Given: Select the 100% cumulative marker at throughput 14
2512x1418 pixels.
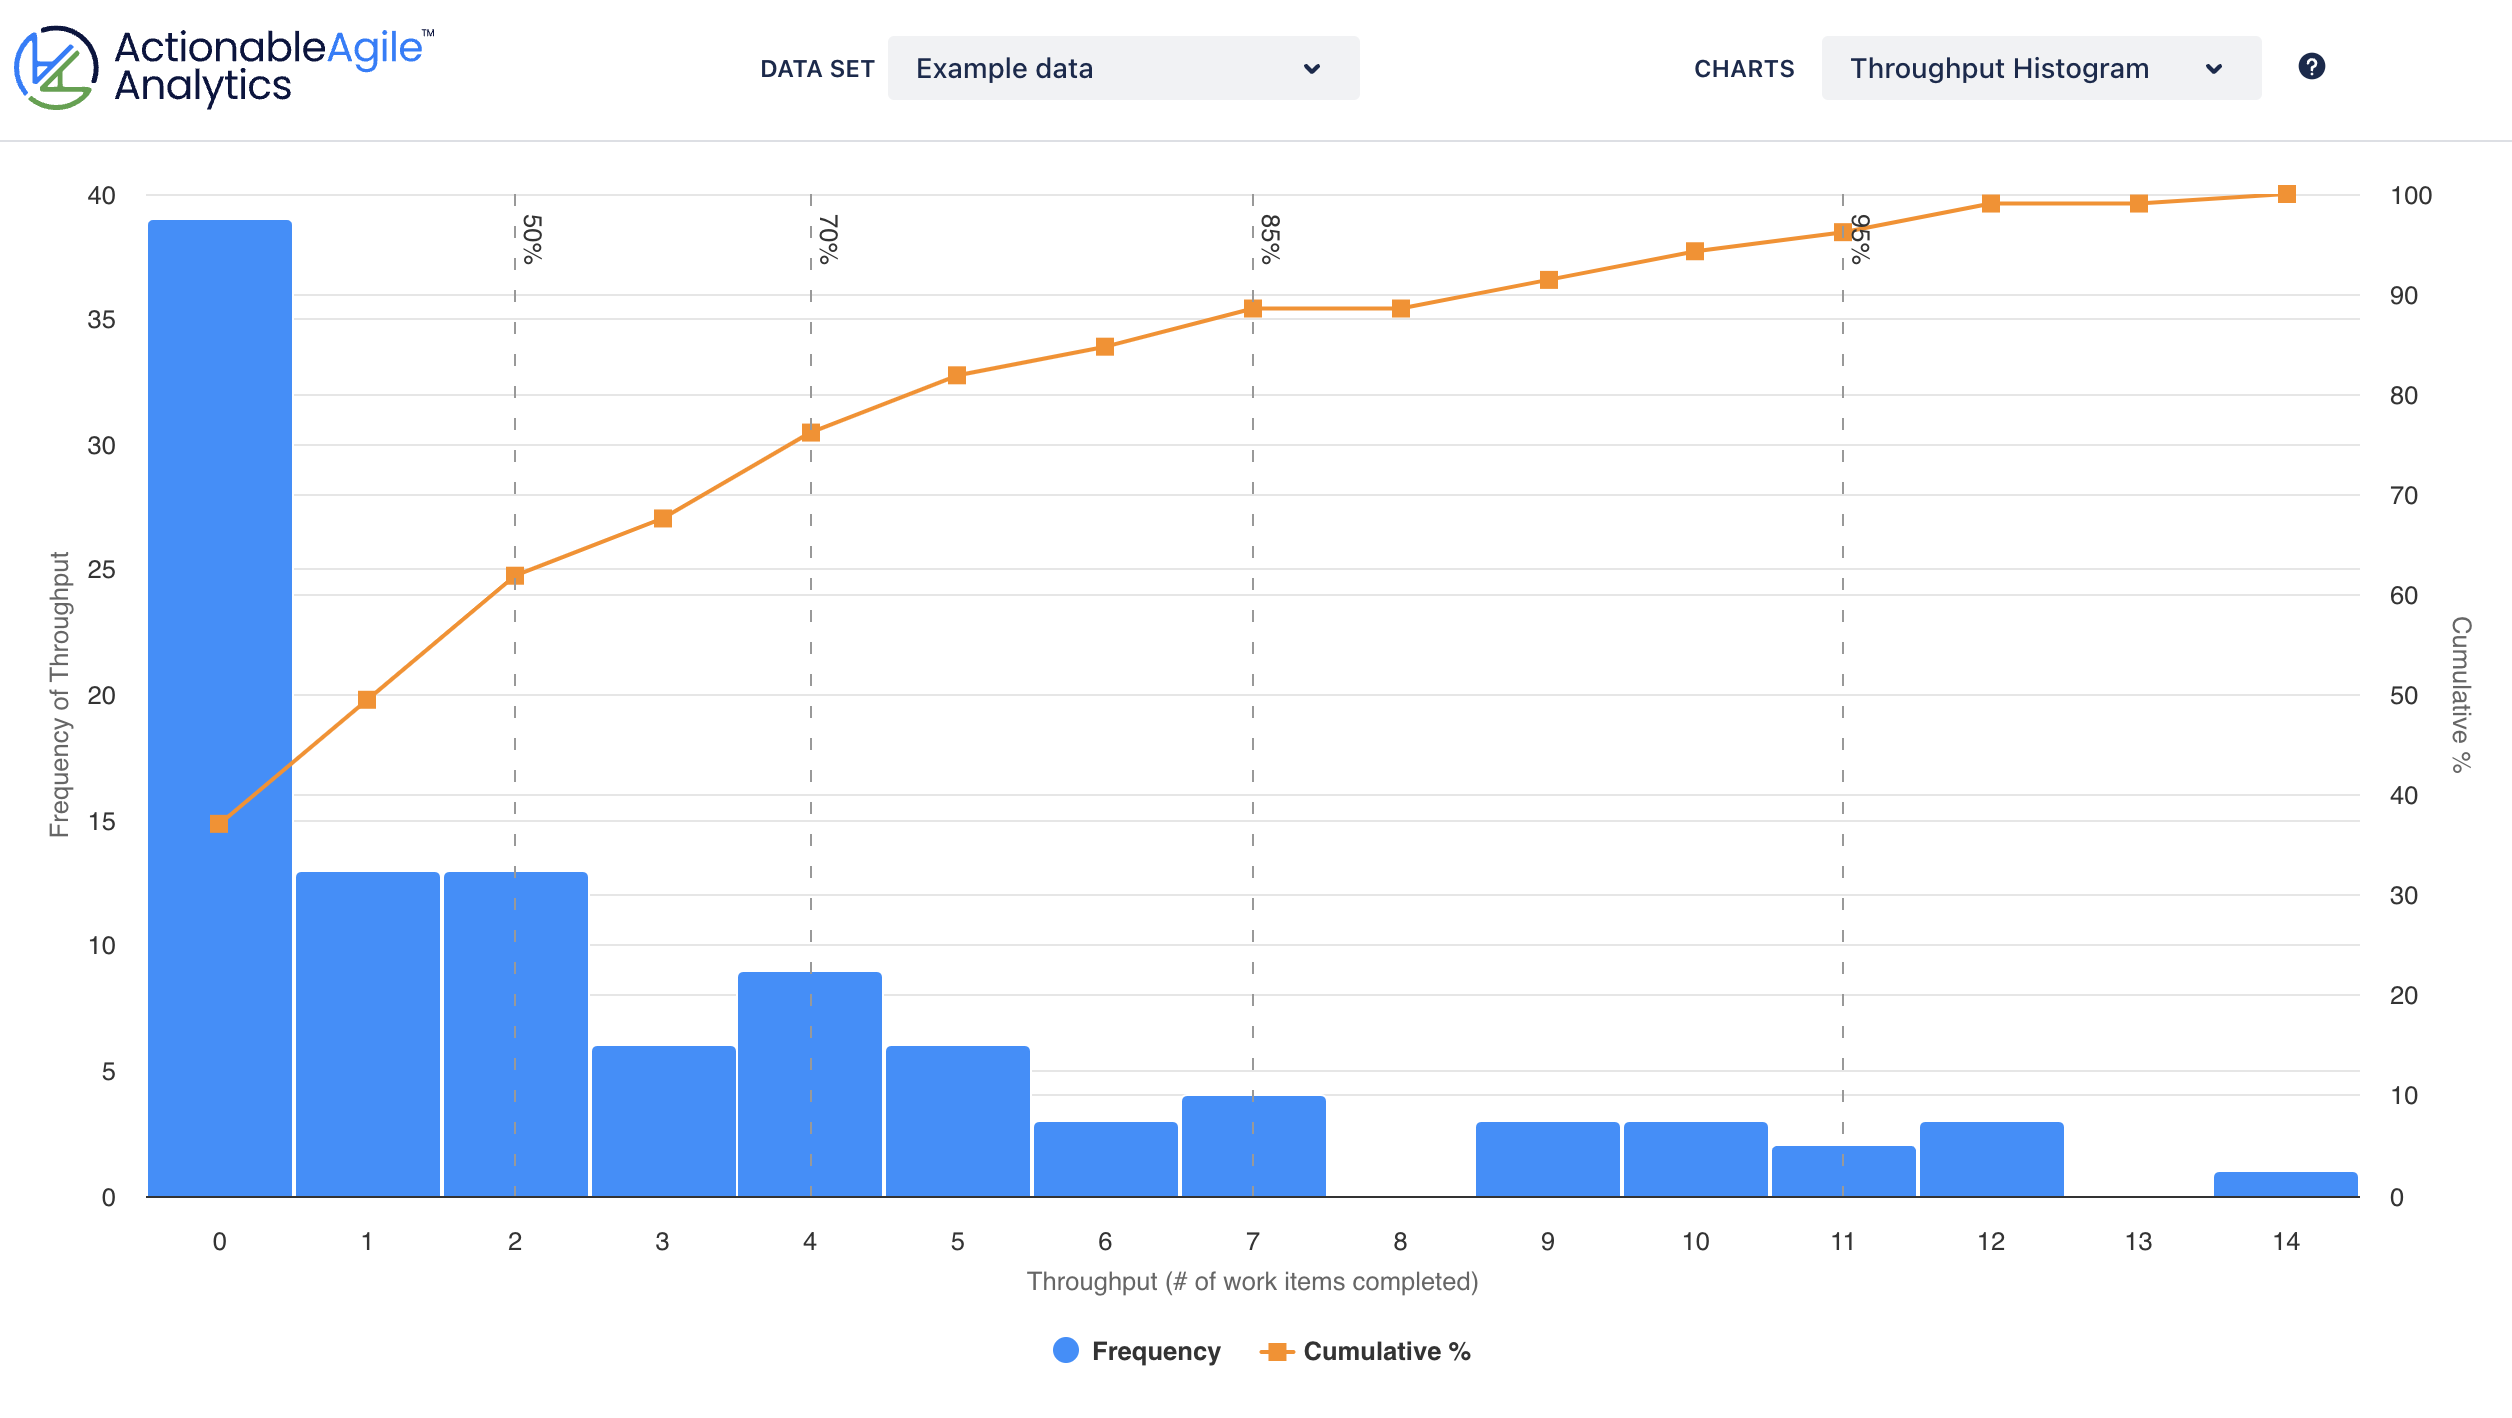Looking at the screenshot, I should pos(2286,192).
